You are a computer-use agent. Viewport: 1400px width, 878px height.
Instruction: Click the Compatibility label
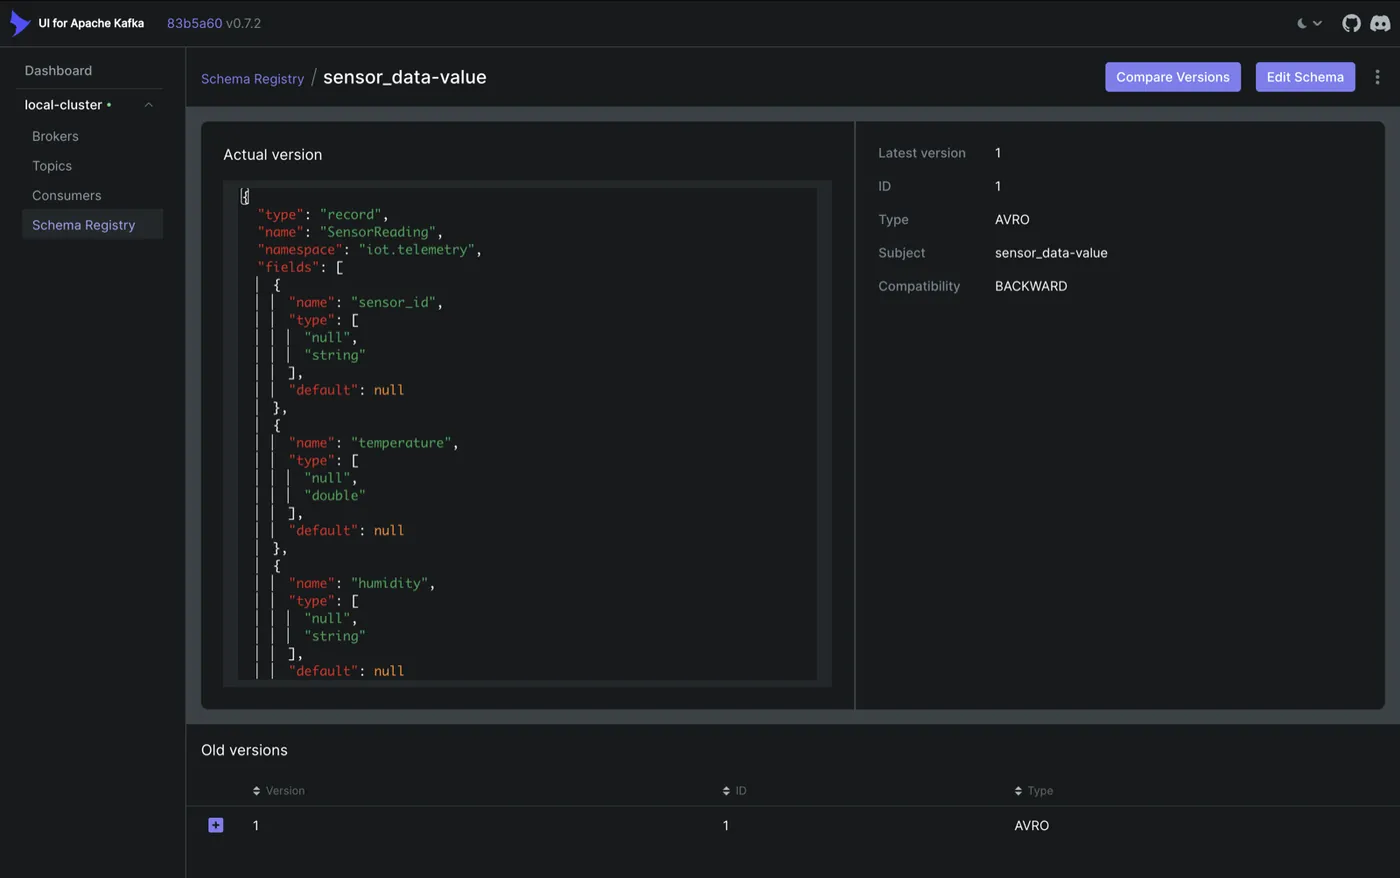tap(919, 286)
